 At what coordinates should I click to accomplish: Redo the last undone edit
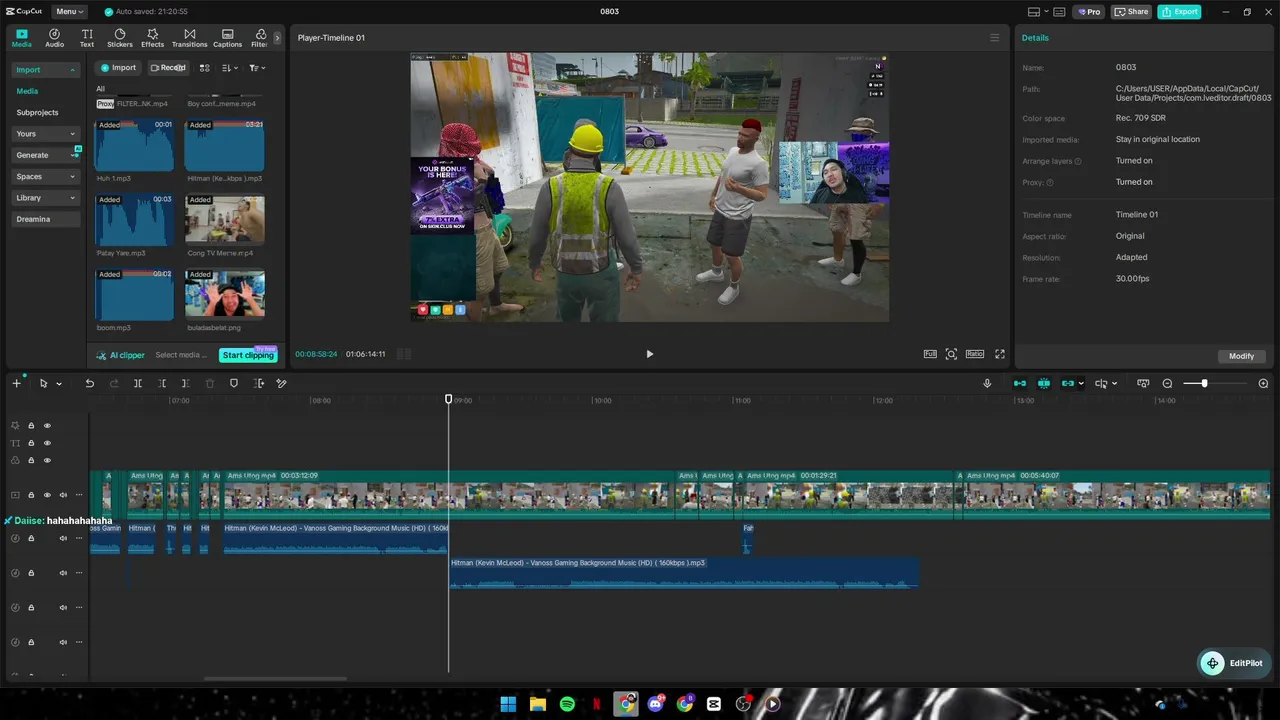(x=114, y=384)
